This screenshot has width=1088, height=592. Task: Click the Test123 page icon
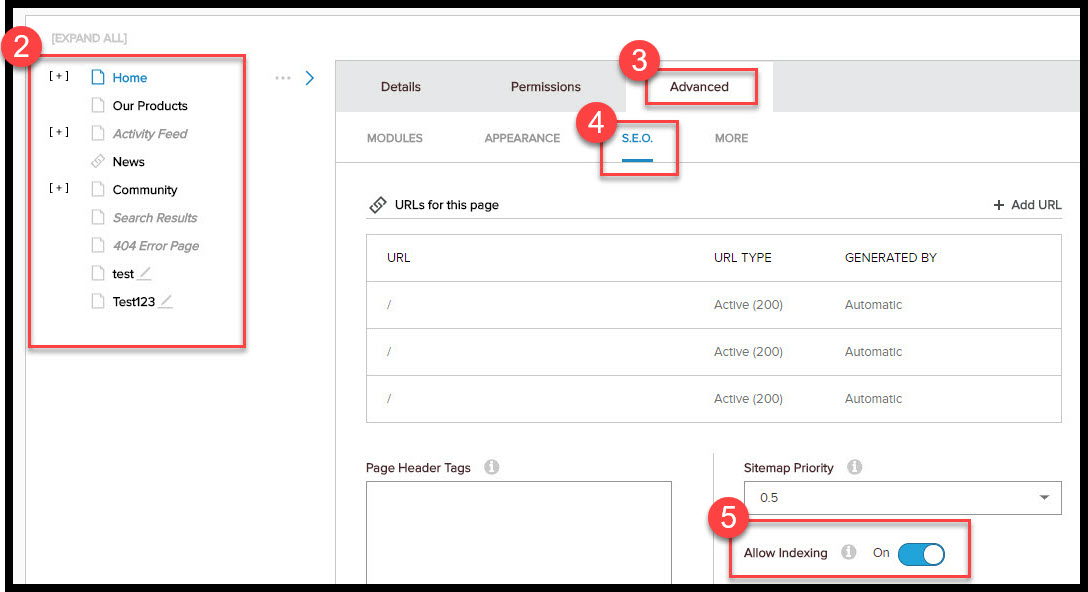[x=98, y=301]
